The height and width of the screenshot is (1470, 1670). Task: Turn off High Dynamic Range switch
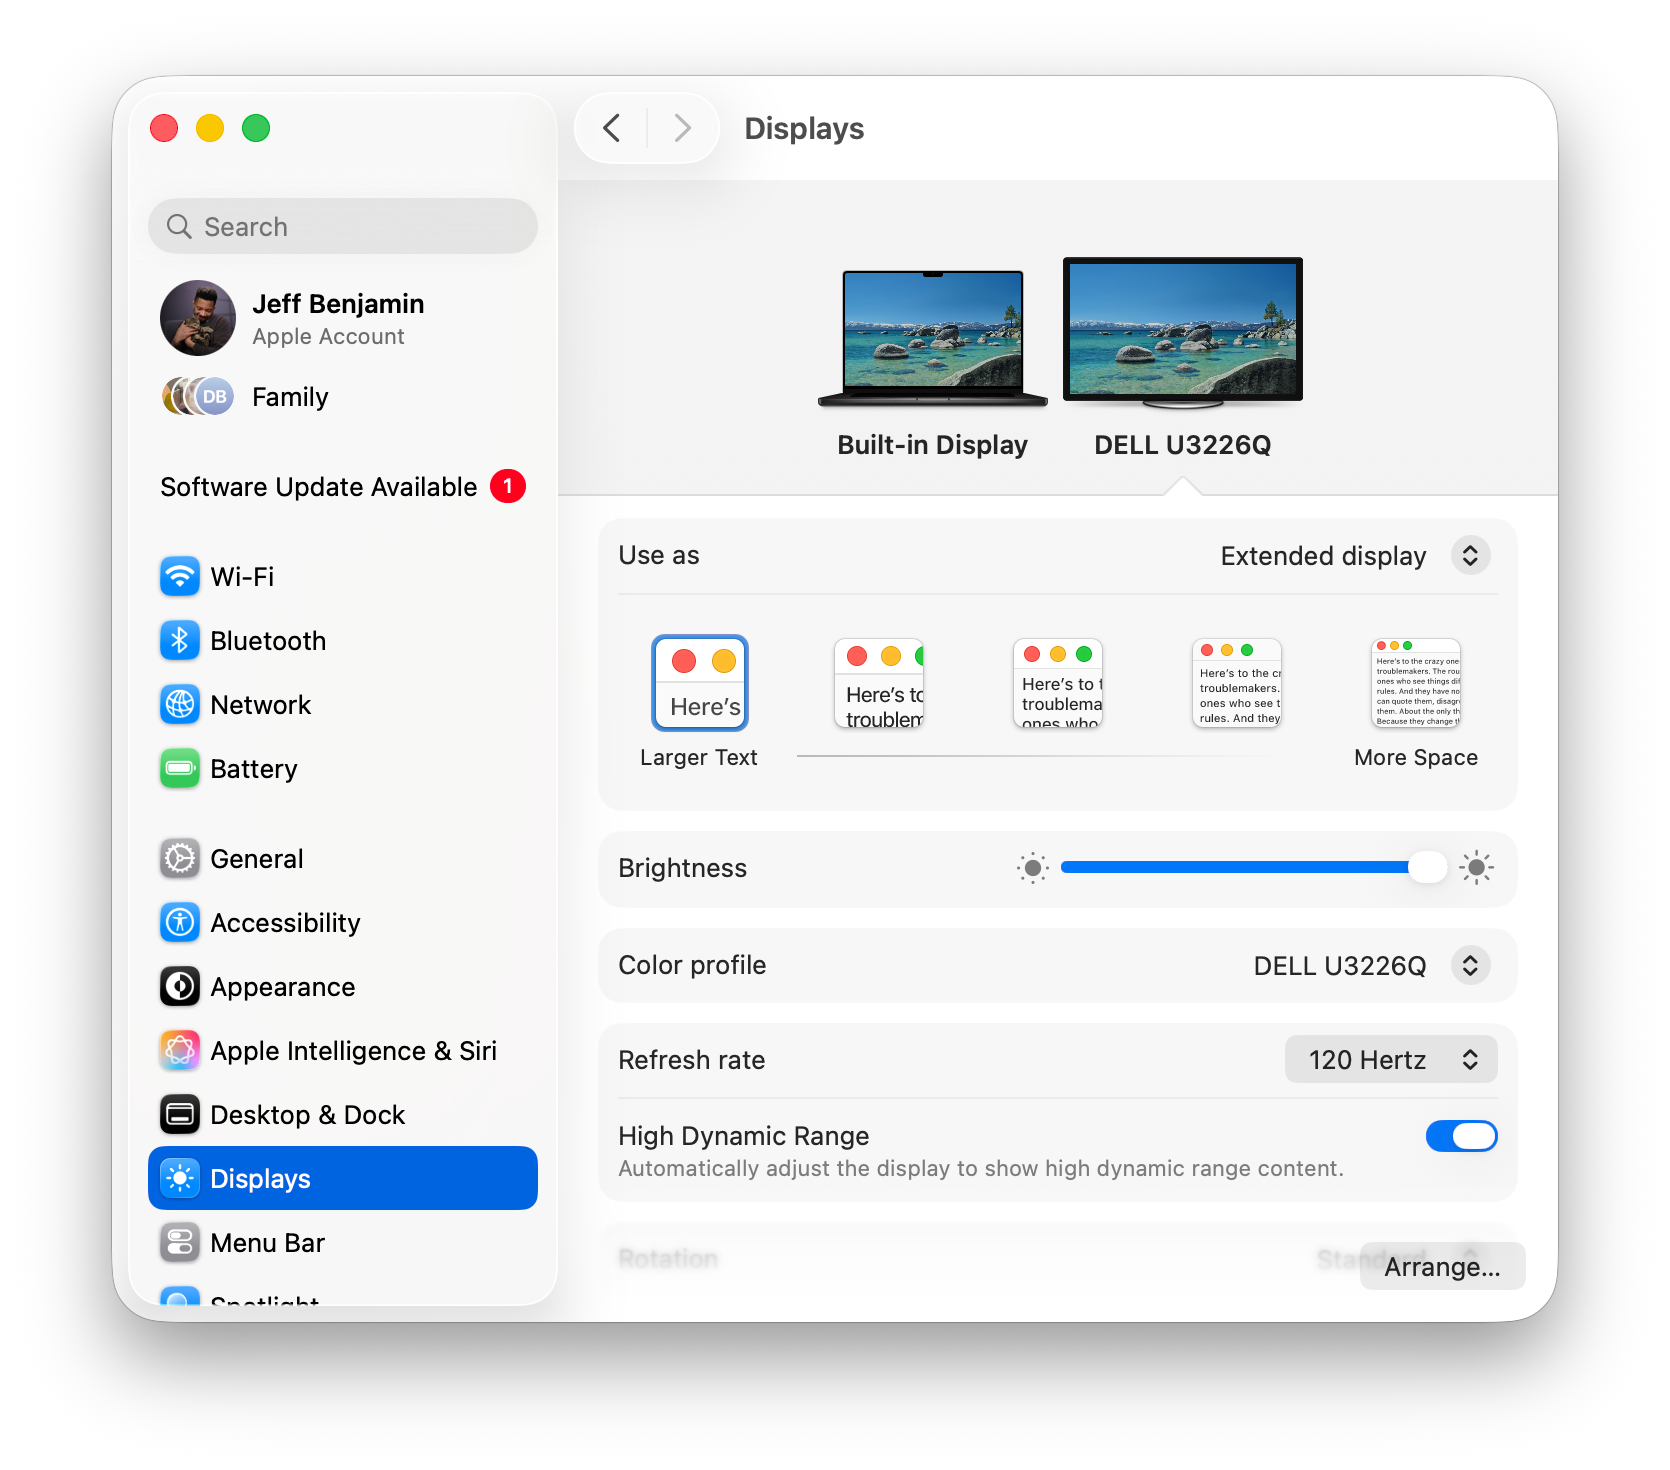(x=1461, y=1136)
